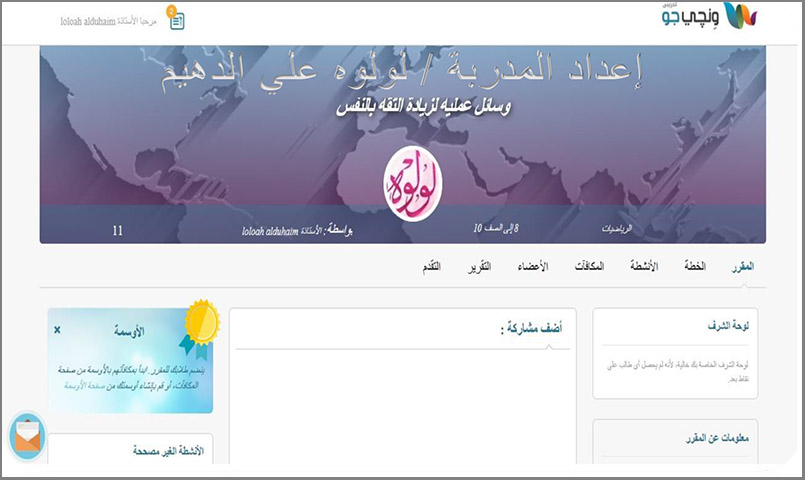805x480 pixels.
Task: Click the أضف مشاركة heading
Action: coord(531,328)
